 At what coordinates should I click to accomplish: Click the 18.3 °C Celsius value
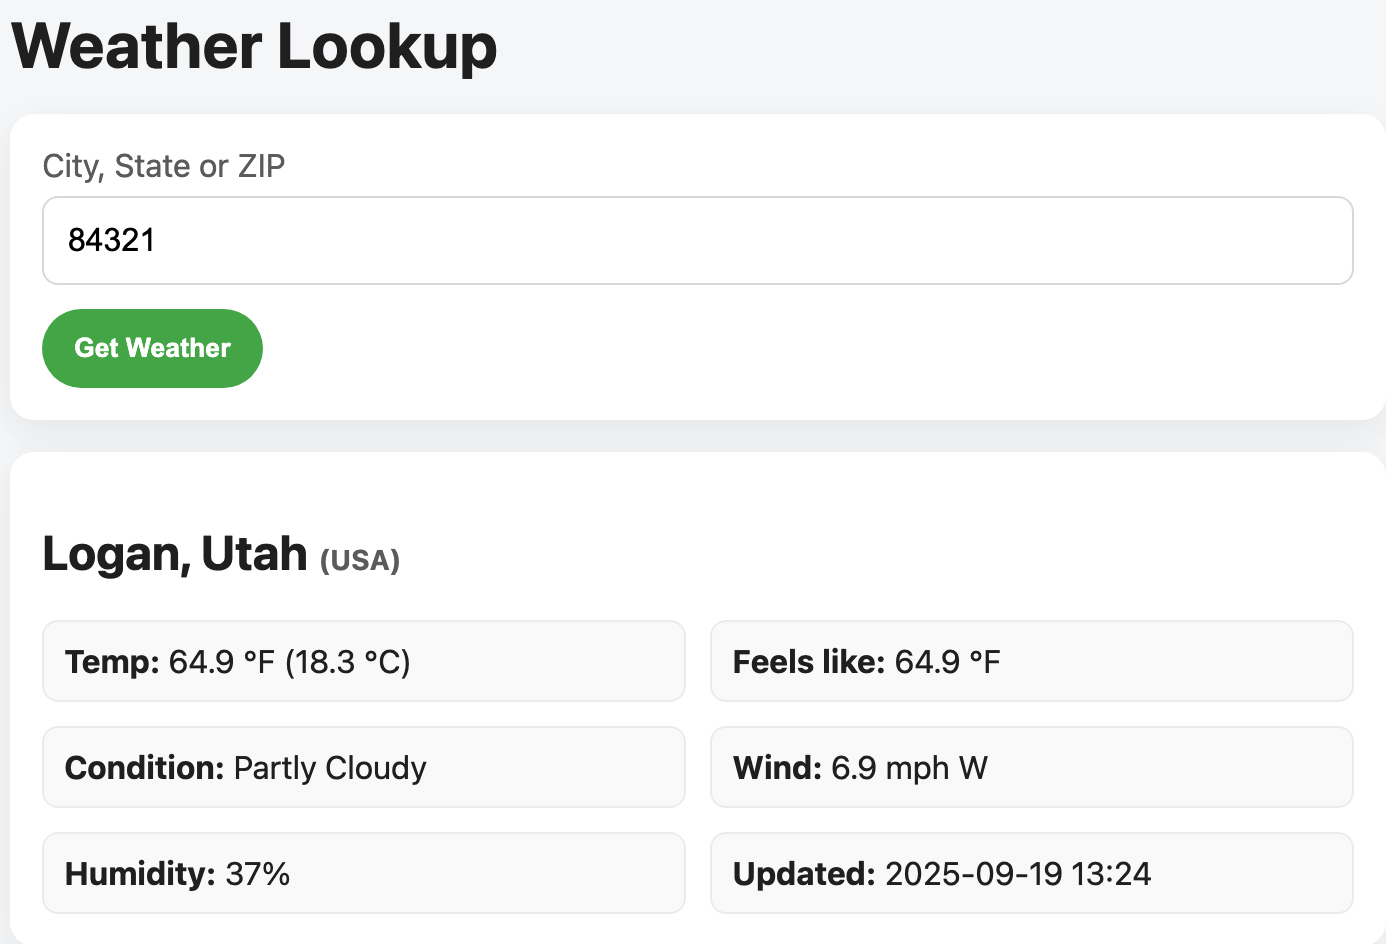(349, 661)
